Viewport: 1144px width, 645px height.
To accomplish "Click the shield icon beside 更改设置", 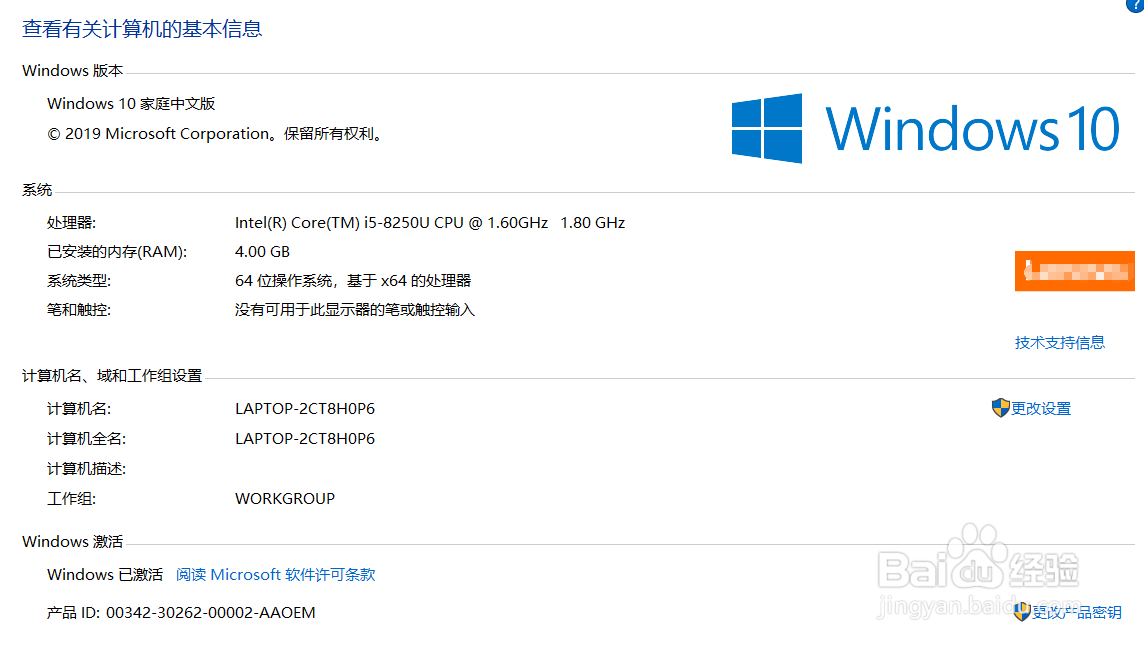I will click(x=1000, y=408).
